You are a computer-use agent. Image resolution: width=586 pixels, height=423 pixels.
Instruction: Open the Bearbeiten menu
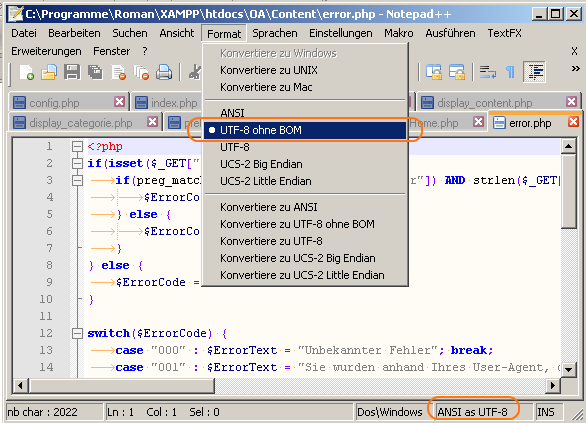[74, 33]
